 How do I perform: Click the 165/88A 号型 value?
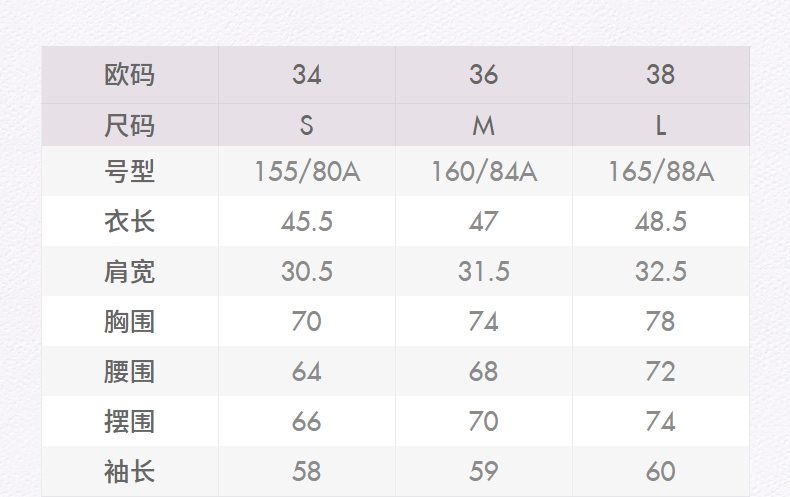tap(661, 172)
